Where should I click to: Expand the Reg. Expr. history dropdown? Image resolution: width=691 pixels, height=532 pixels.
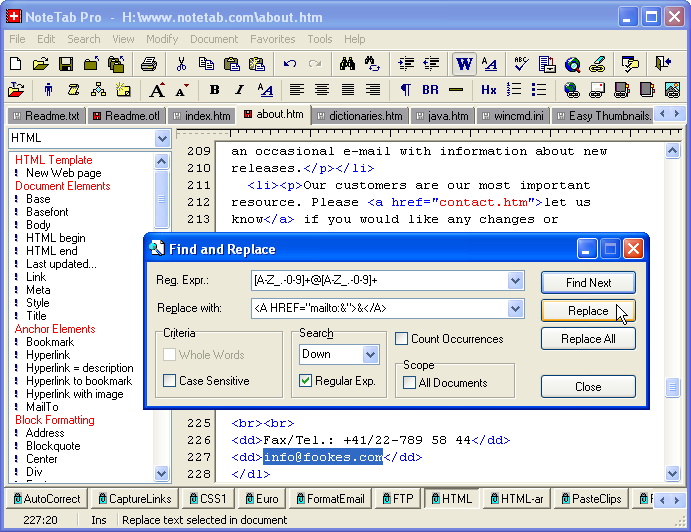pos(515,281)
